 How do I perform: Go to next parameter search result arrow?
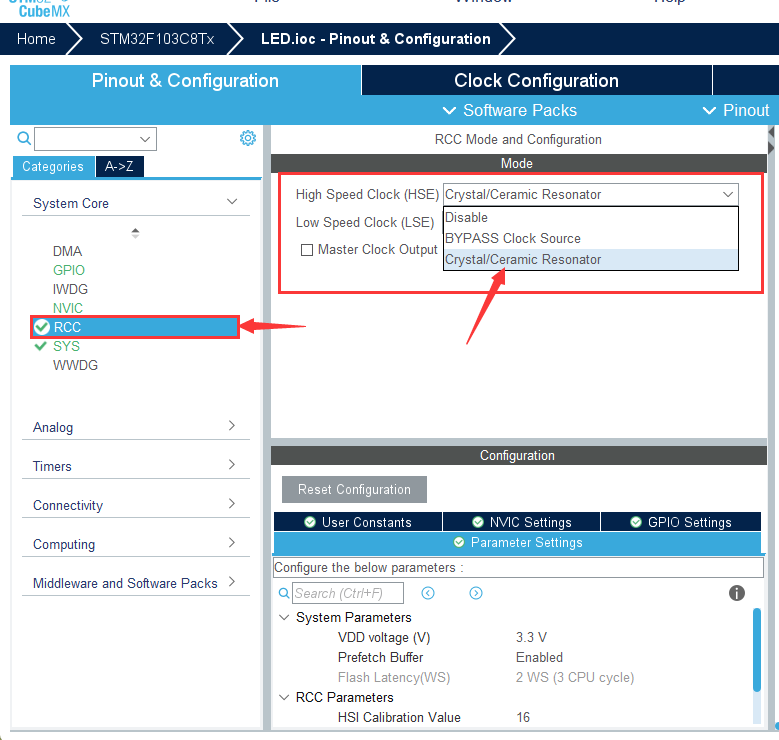476,593
